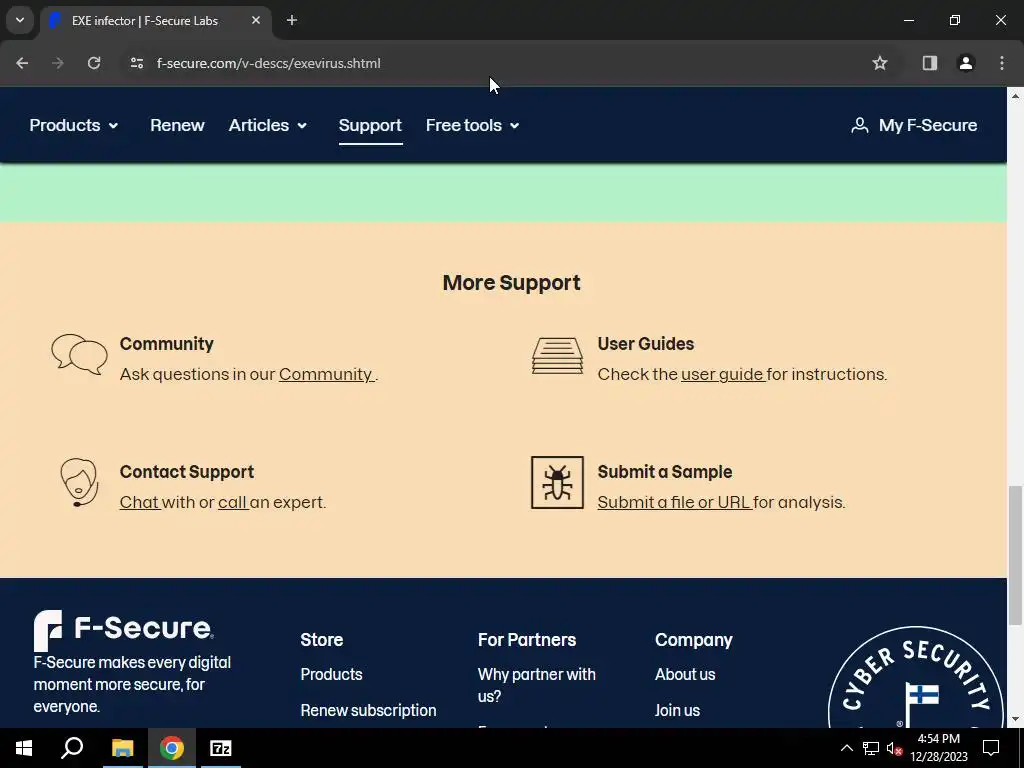This screenshot has height=768, width=1024.
Task: Click the network icon in system tray
Action: click(x=871, y=748)
